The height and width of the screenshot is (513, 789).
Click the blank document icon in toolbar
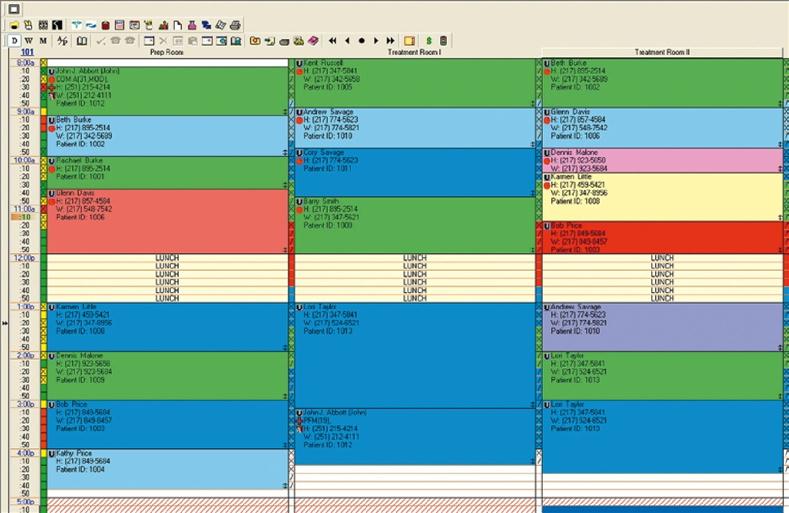177,24
